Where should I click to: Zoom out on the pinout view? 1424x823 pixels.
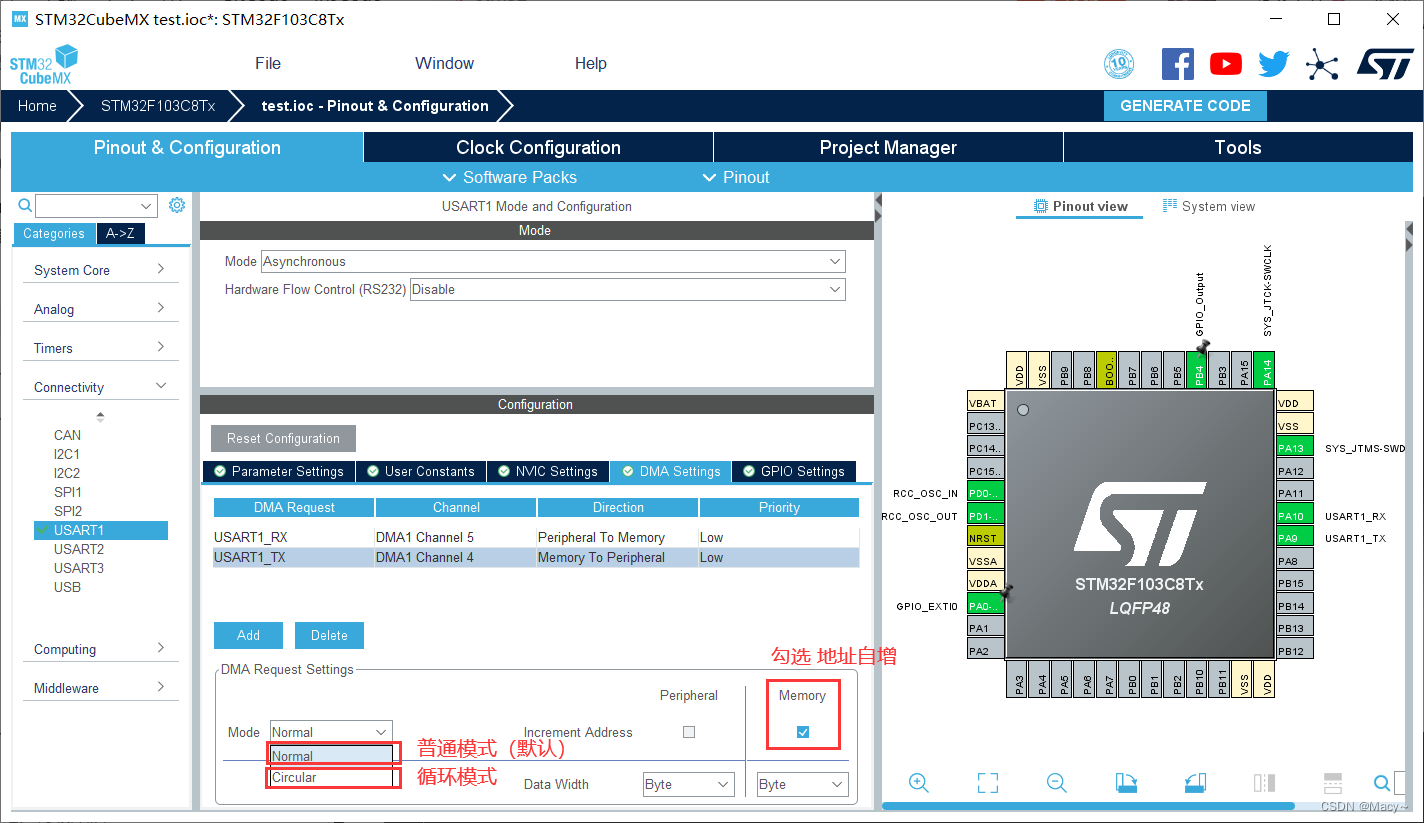(1056, 783)
